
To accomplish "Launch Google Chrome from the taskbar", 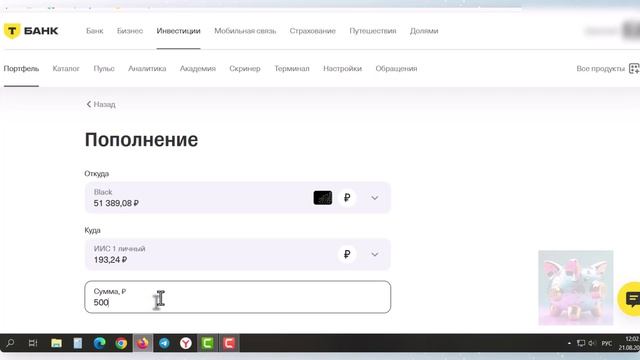I will (121, 343).
